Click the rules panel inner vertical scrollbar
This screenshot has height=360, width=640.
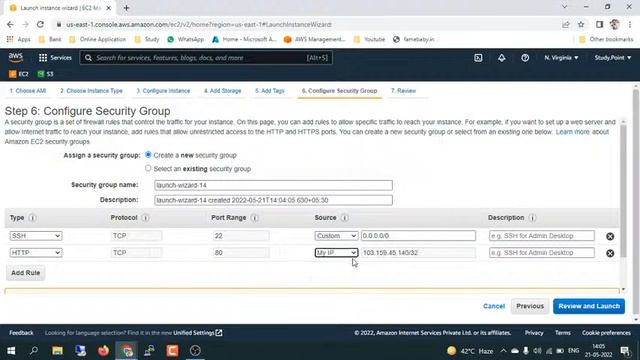click(623, 192)
